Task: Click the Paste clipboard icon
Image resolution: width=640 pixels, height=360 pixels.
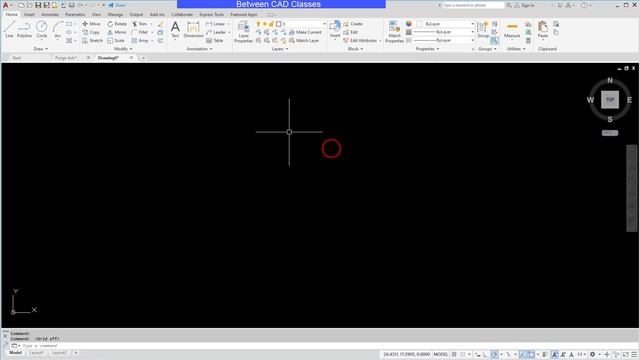Action: (543, 29)
